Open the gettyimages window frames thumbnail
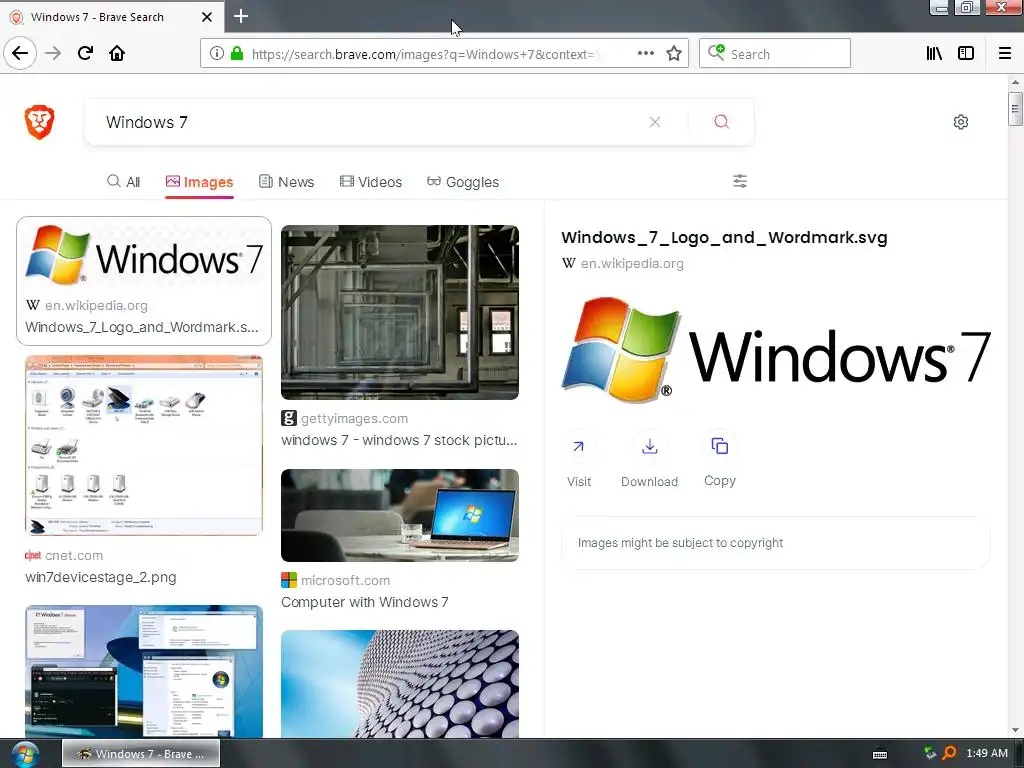This screenshot has height=768, width=1024. 400,312
